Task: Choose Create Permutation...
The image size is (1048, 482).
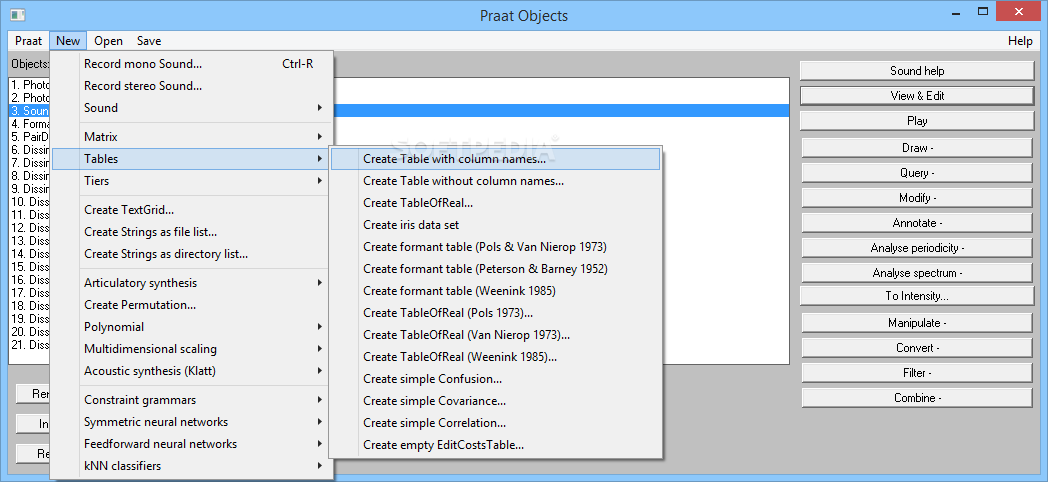Action: pos(192,305)
